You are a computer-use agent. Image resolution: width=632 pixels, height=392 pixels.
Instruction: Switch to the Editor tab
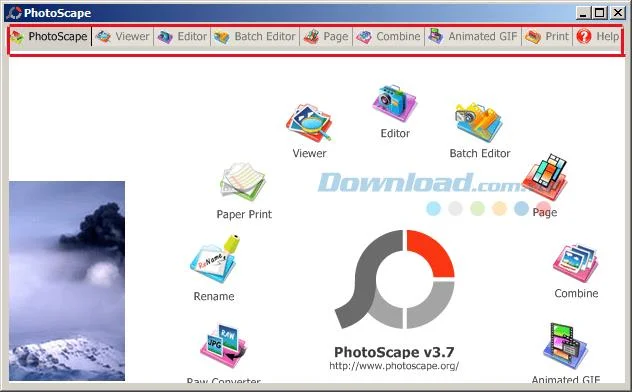(x=182, y=37)
